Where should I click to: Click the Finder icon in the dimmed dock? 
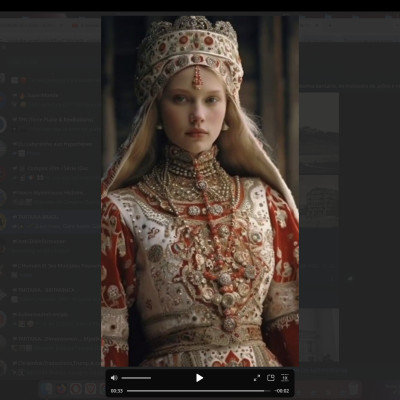pyautogui.click(x=46, y=389)
